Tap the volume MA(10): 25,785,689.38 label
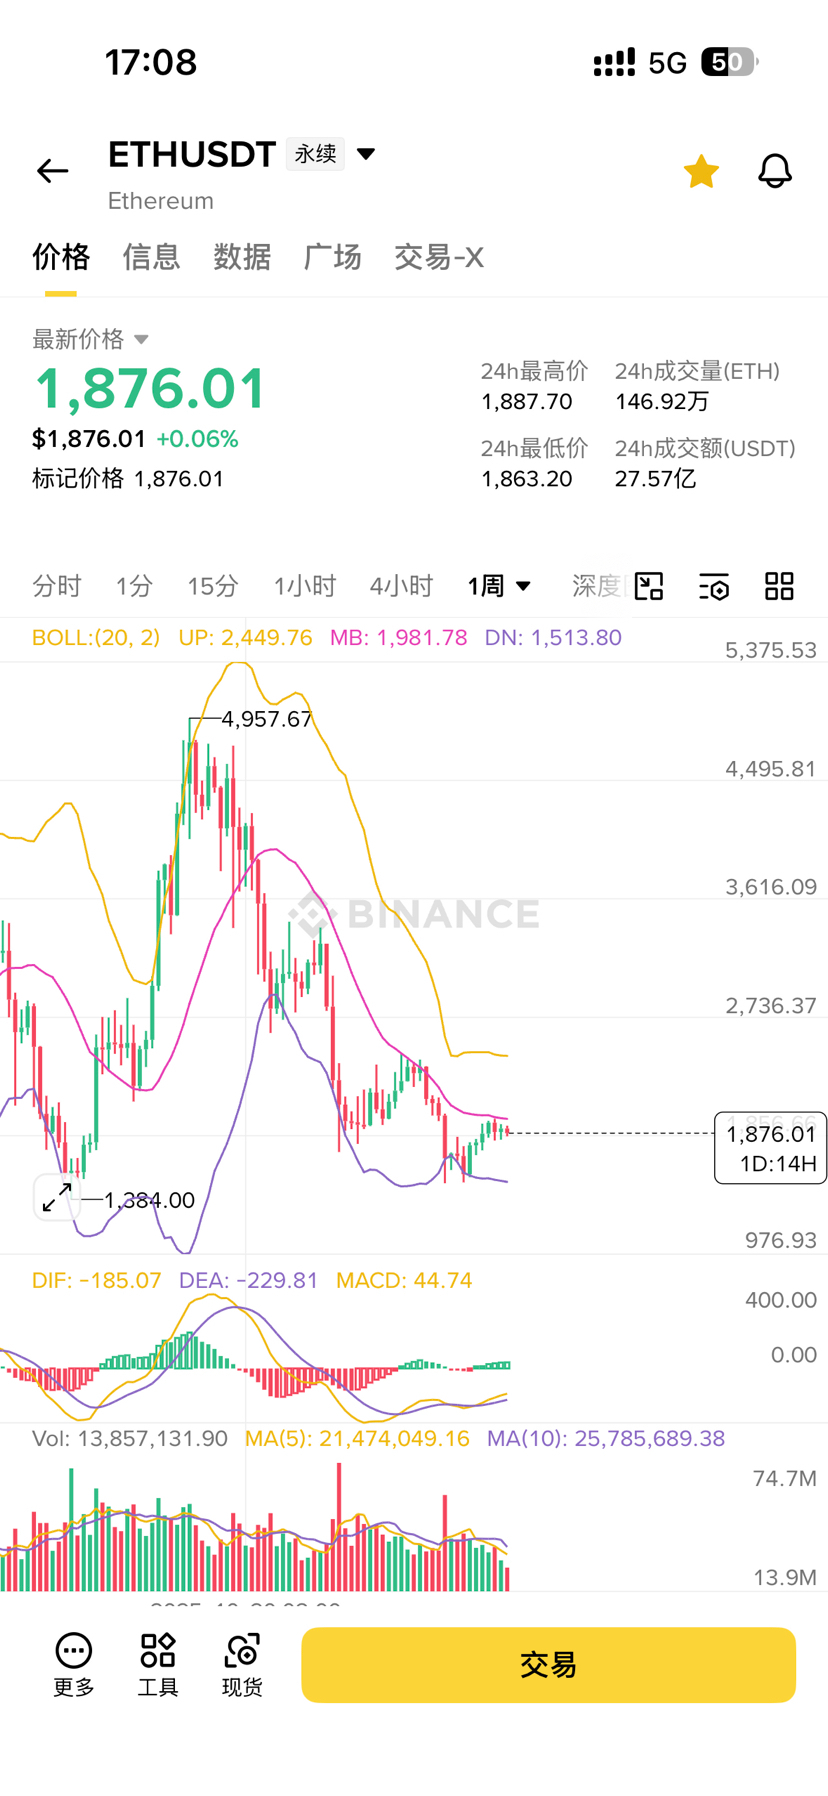 pos(606,1438)
